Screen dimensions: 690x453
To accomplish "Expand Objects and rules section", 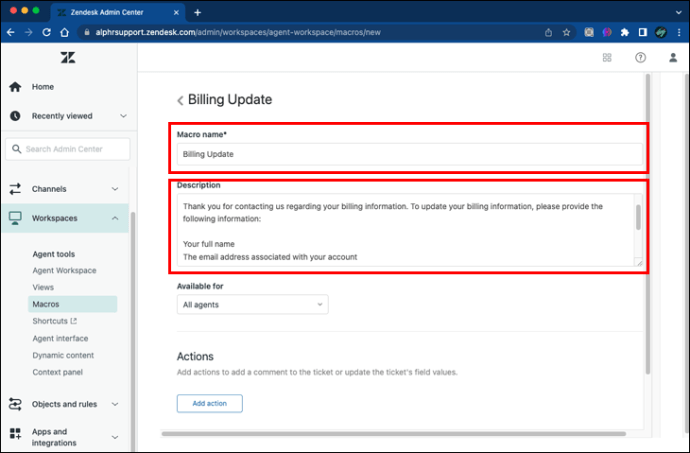I will (115, 404).
